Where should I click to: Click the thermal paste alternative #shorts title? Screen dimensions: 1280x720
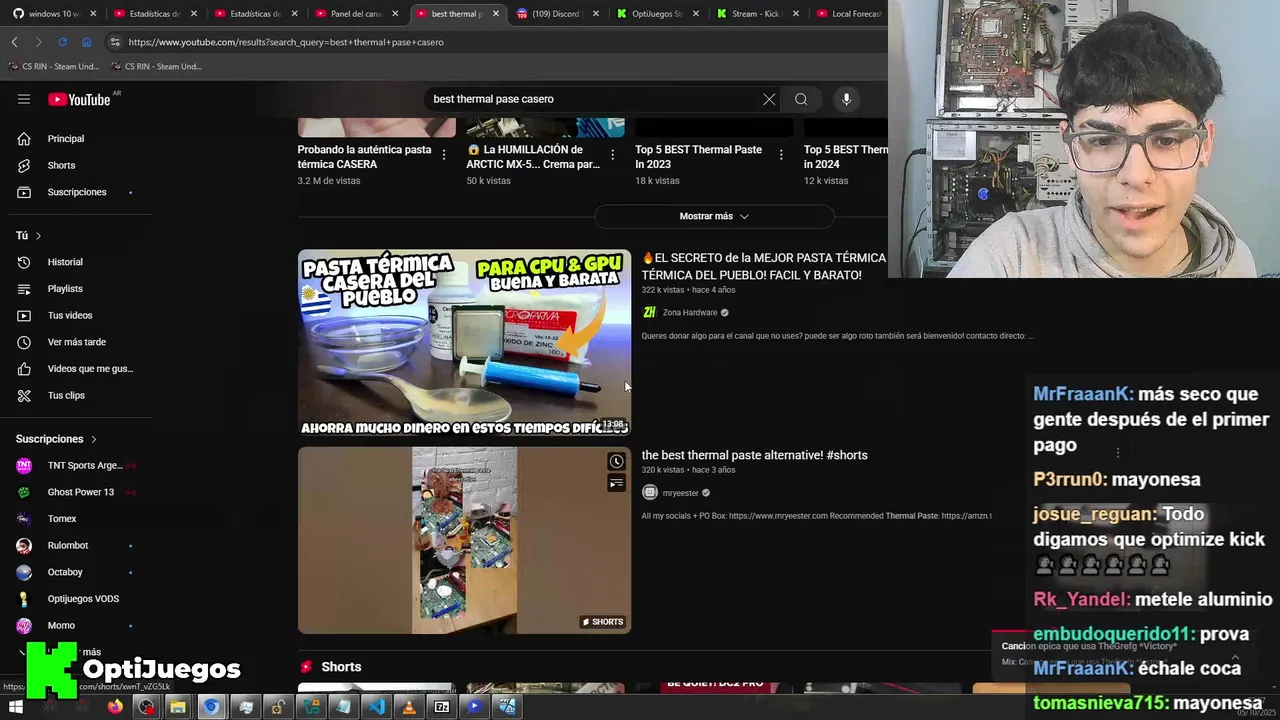[754, 455]
